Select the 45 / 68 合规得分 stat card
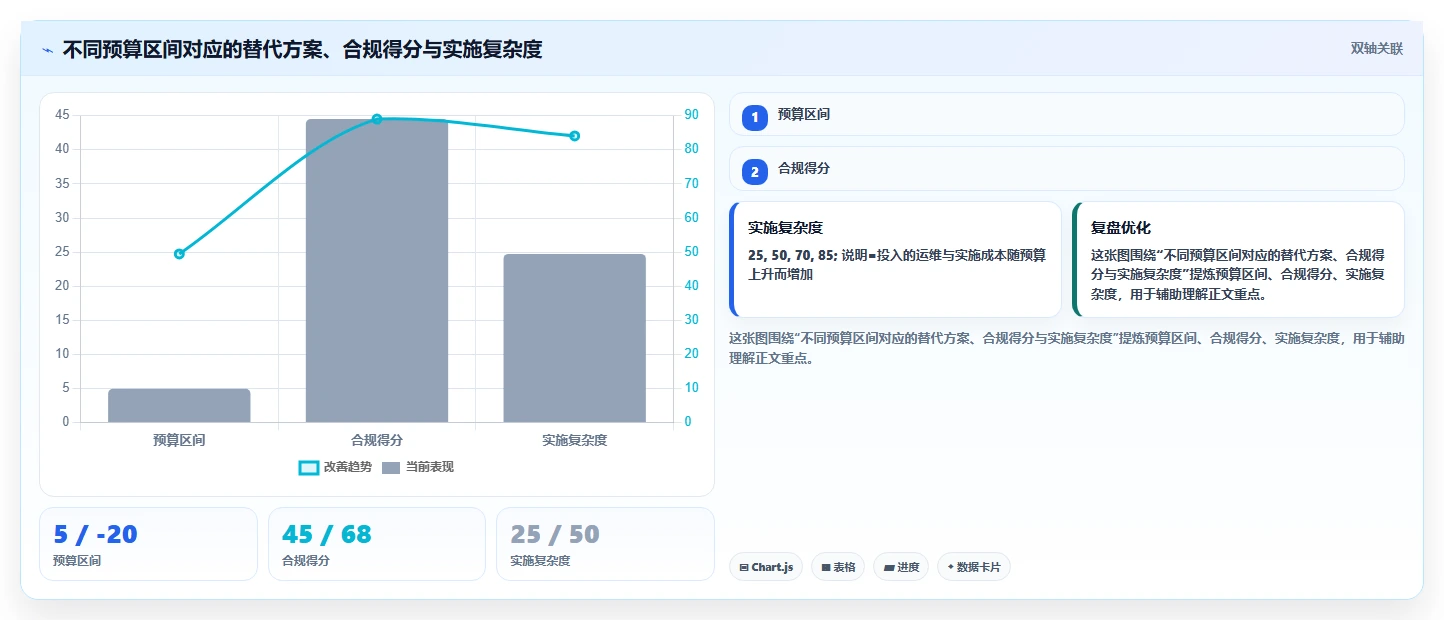This screenshot has height=620, width=1444. [377, 544]
